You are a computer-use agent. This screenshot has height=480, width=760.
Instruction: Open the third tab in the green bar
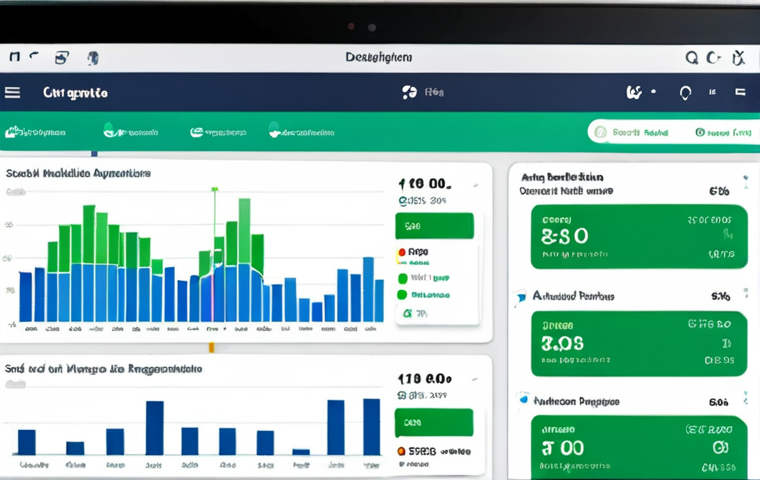pos(218,132)
